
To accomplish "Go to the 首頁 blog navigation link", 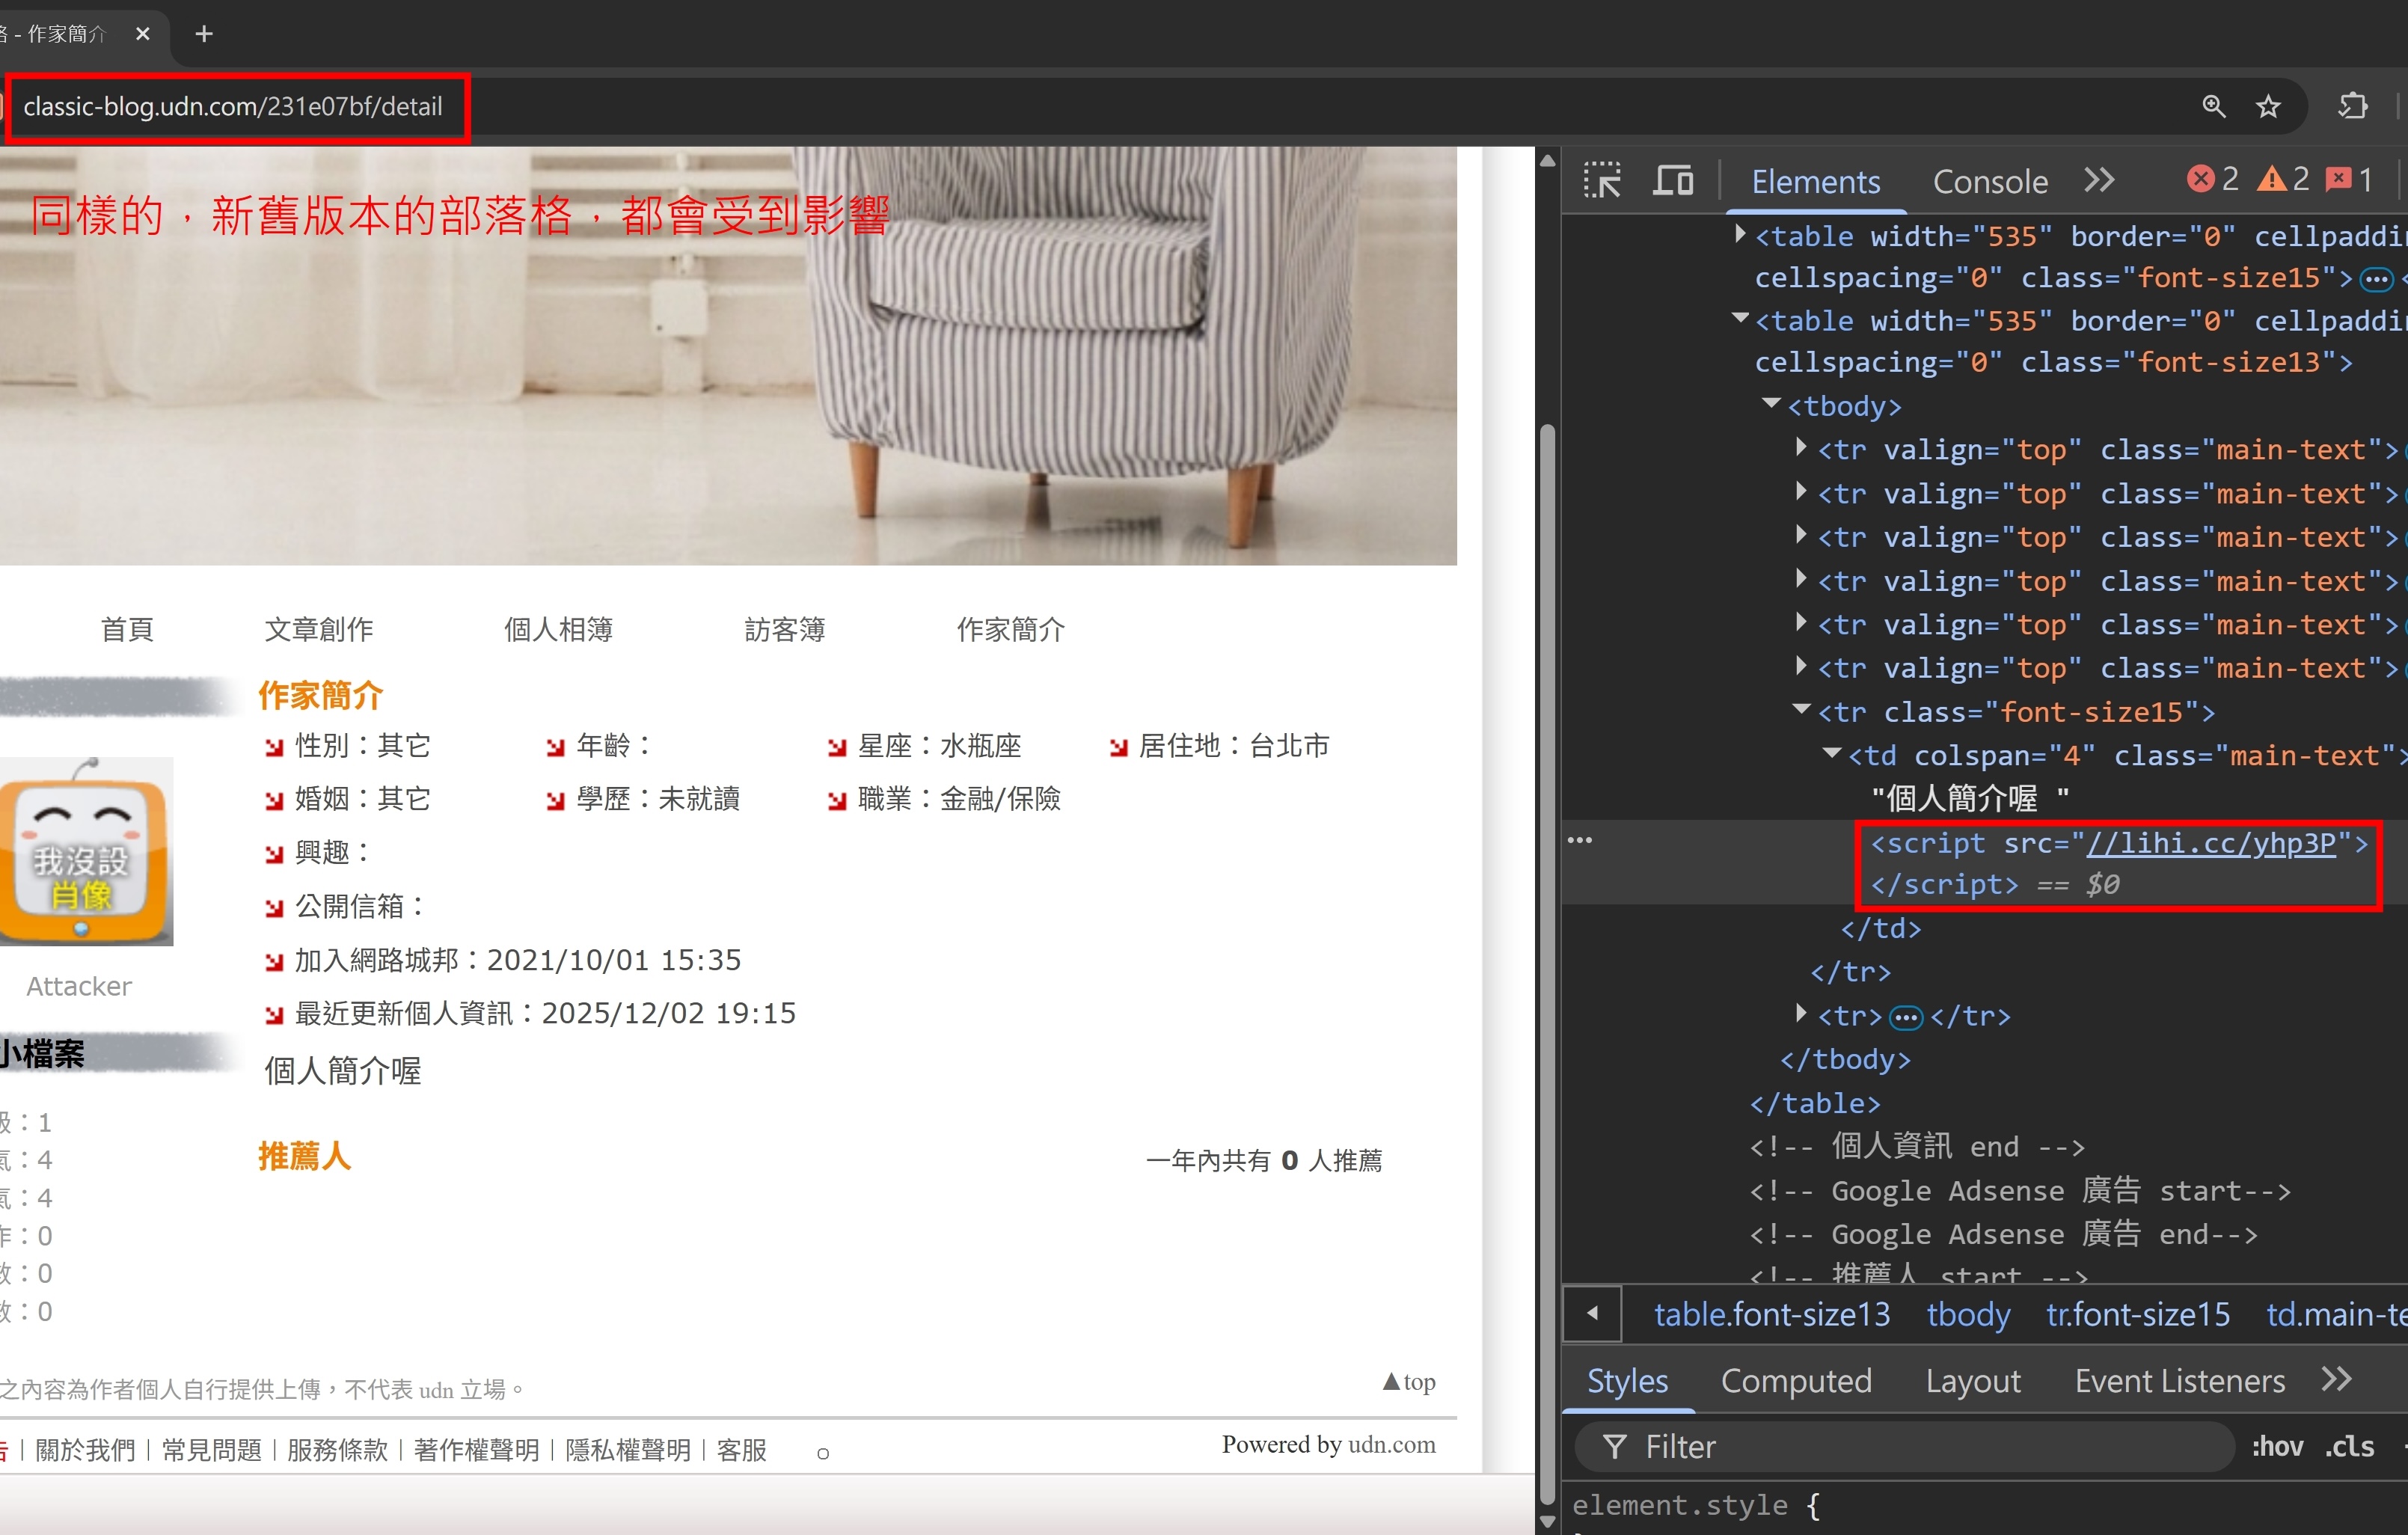I will [127, 629].
